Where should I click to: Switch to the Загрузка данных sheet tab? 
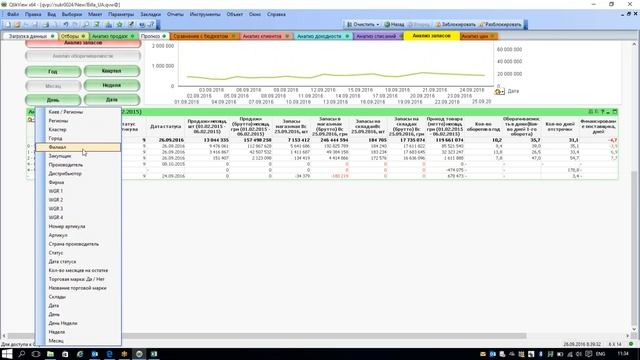point(31,36)
